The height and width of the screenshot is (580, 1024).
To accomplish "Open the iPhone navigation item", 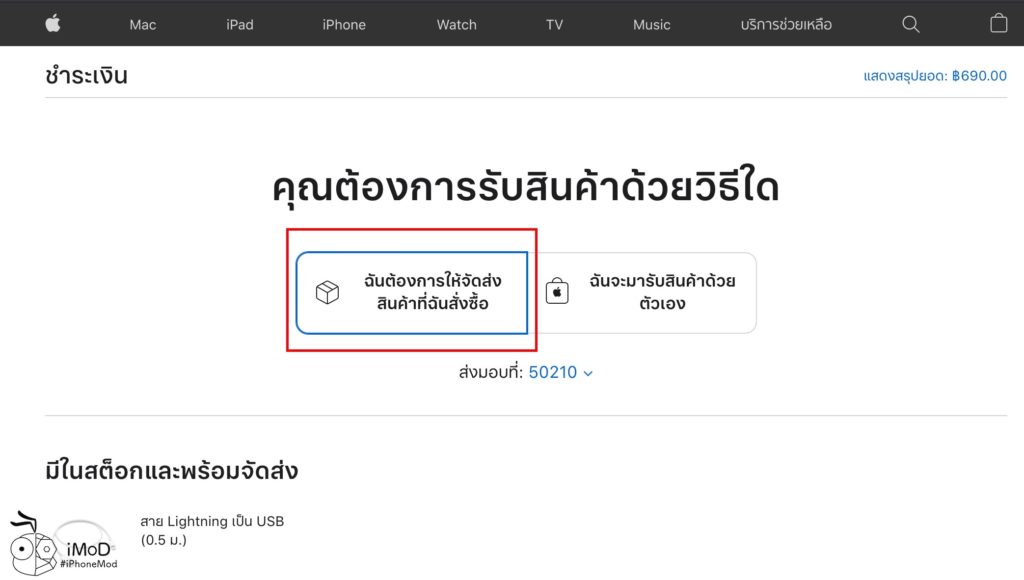I will (x=344, y=24).
